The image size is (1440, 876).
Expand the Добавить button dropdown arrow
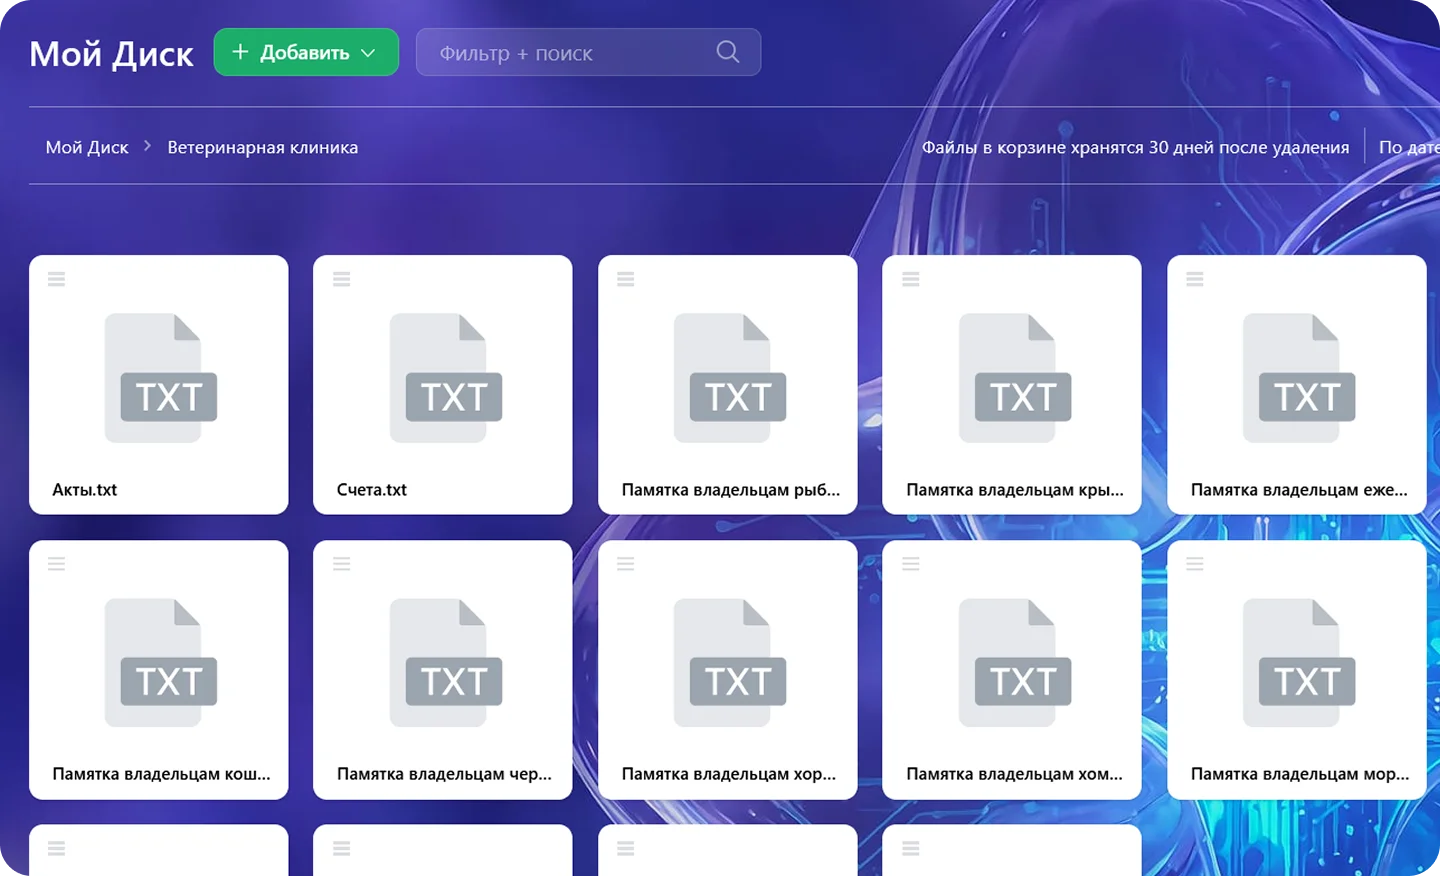pos(368,53)
